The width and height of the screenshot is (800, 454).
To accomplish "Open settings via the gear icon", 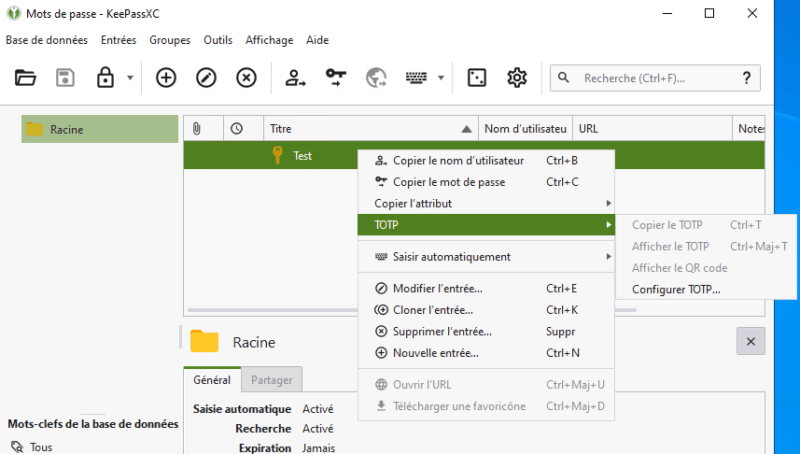I will click(x=517, y=78).
